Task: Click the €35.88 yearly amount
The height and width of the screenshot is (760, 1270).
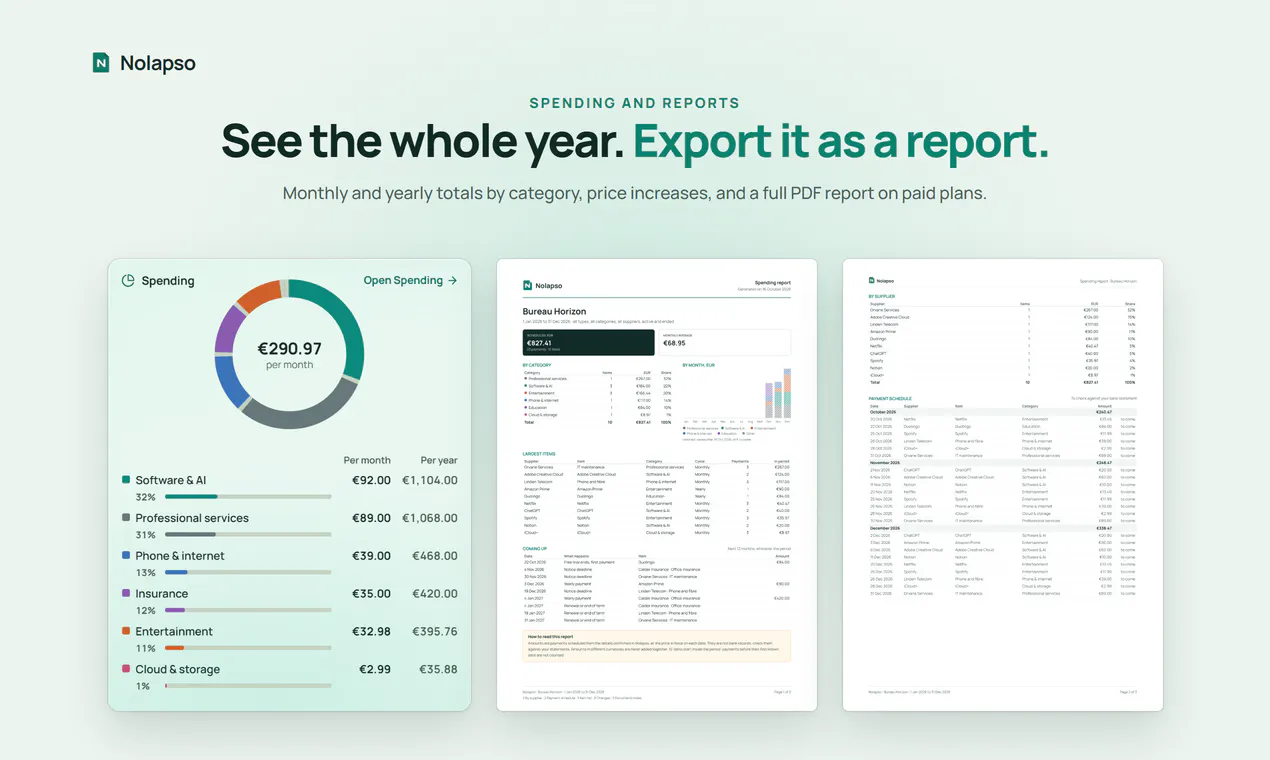Action: tap(438, 670)
